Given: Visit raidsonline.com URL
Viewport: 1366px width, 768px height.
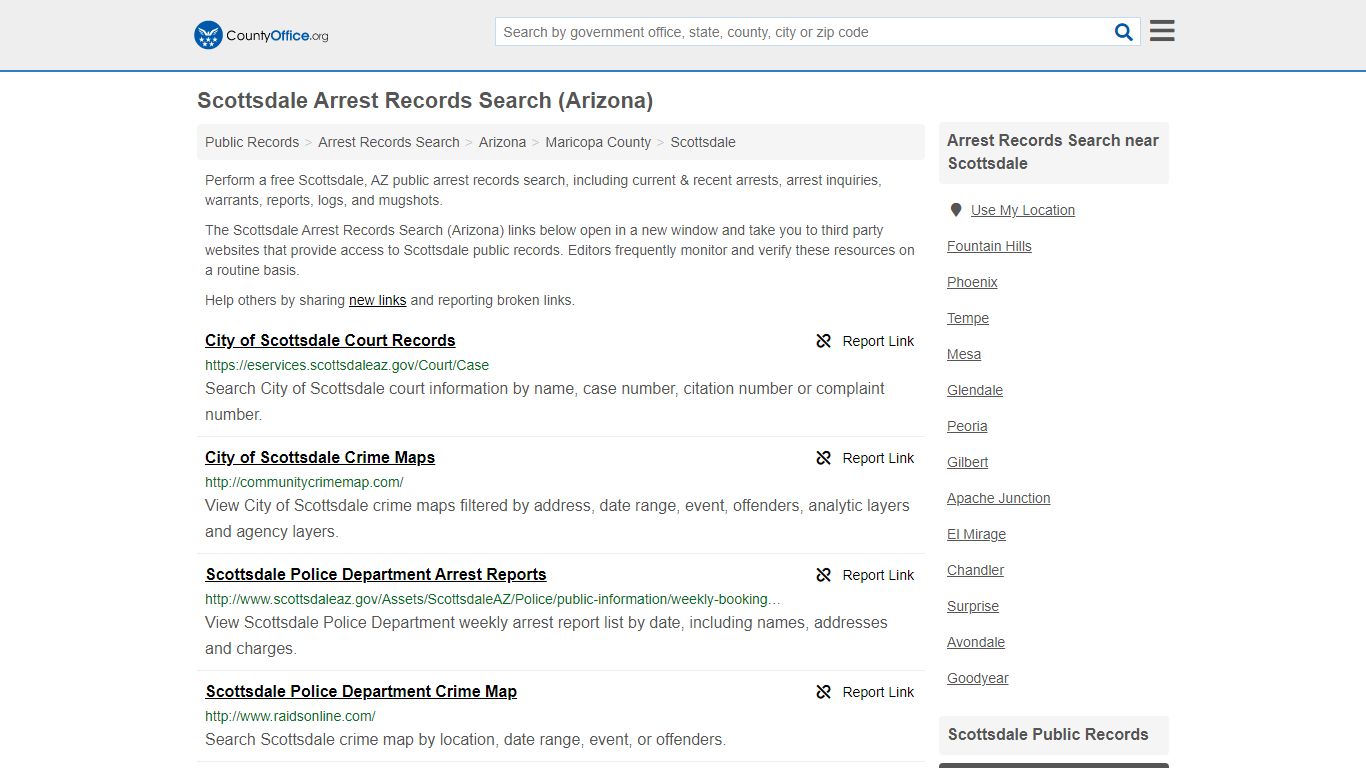Looking at the screenshot, I should point(290,716).
